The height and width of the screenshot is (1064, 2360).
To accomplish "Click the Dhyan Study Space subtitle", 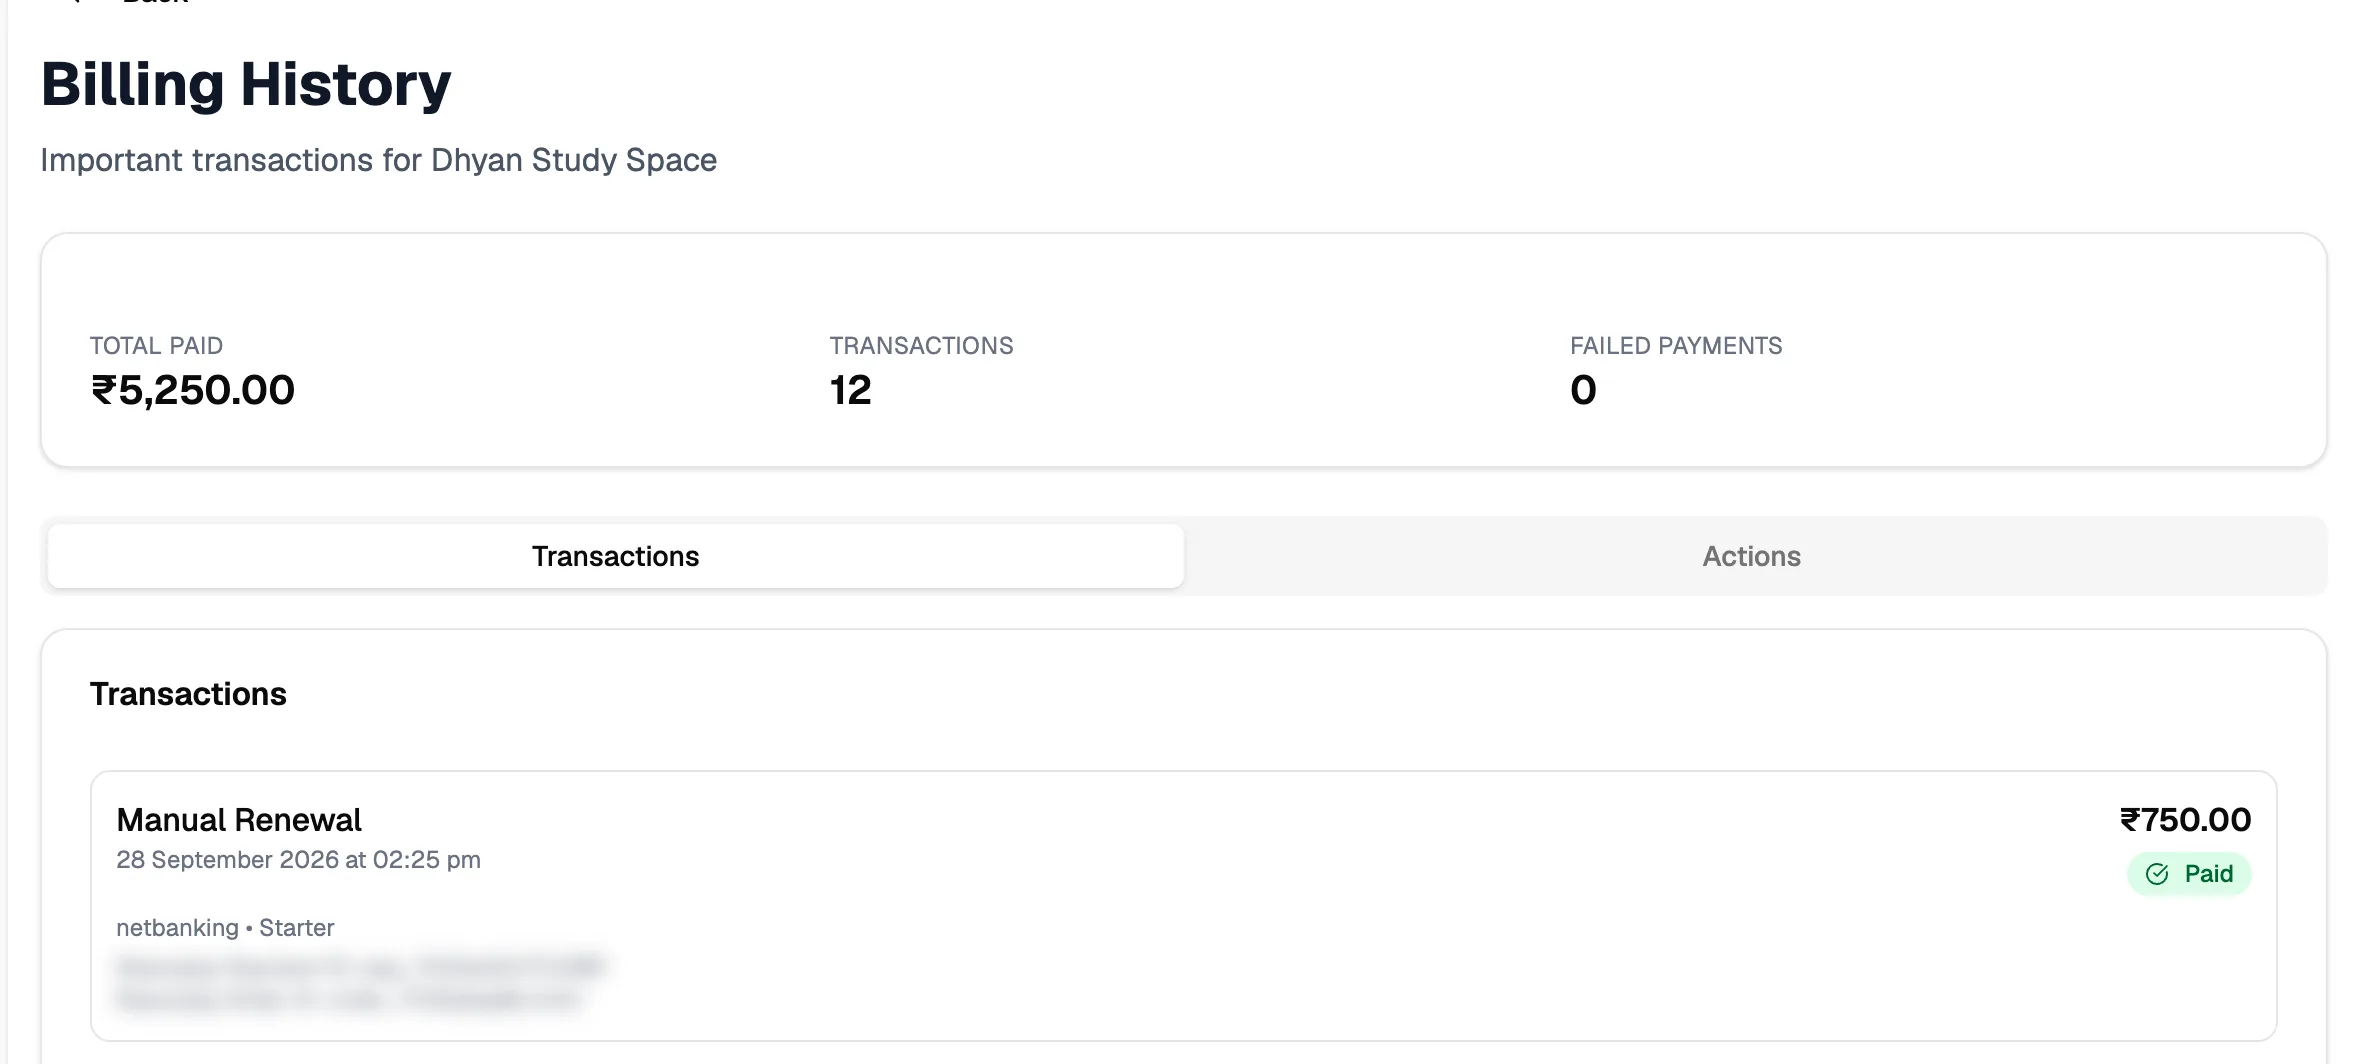I will (378, 160).
